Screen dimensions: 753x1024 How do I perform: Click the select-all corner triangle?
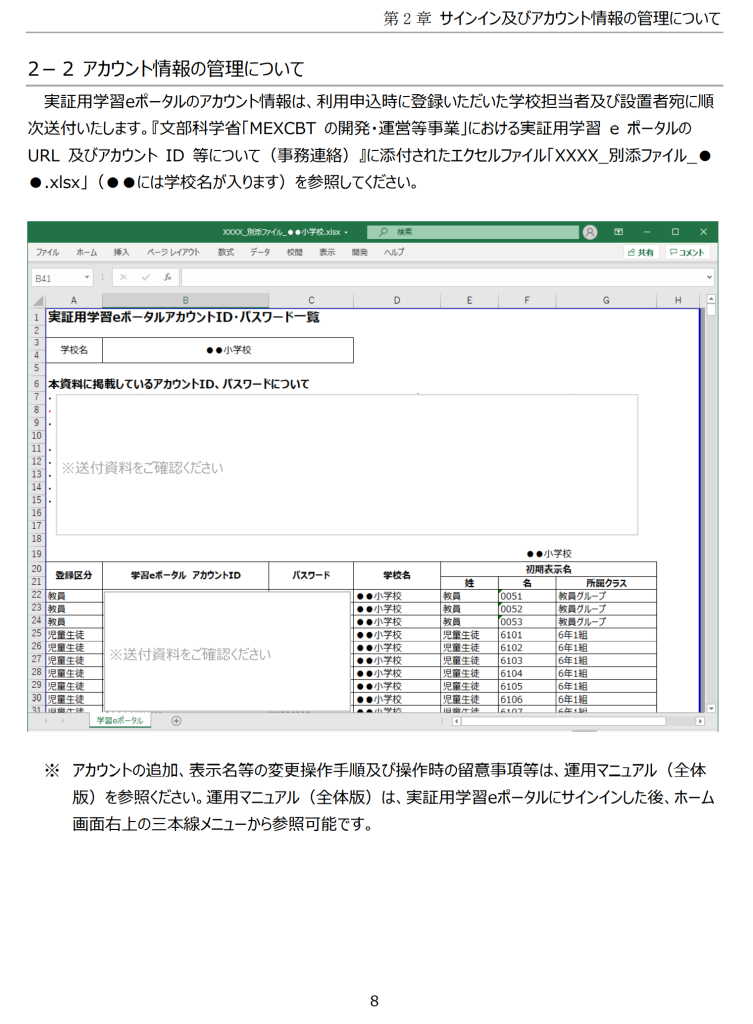(x=38, y=300)
